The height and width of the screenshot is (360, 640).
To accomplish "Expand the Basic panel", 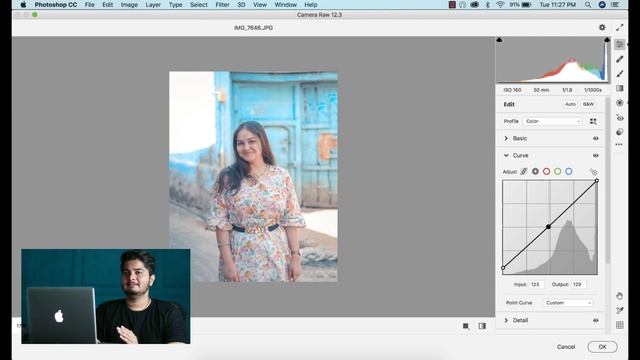I will click(x=506, y=138).
